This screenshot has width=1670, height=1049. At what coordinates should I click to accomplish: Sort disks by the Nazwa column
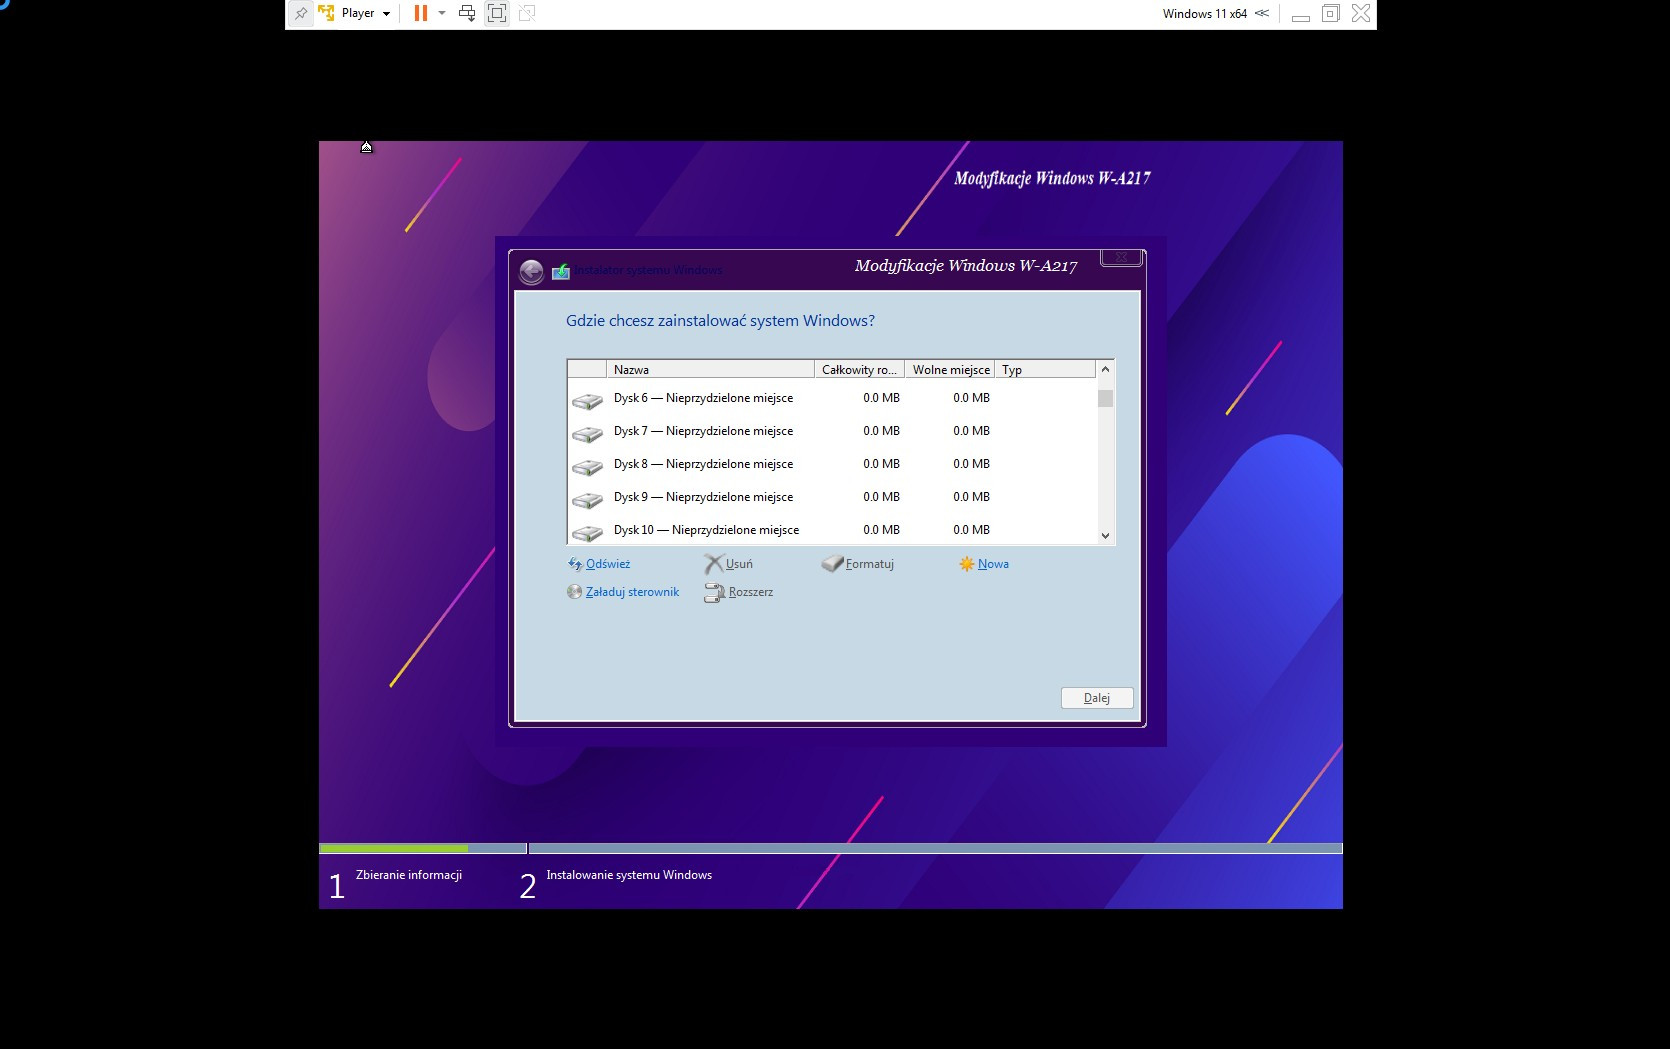pos(710,370)
